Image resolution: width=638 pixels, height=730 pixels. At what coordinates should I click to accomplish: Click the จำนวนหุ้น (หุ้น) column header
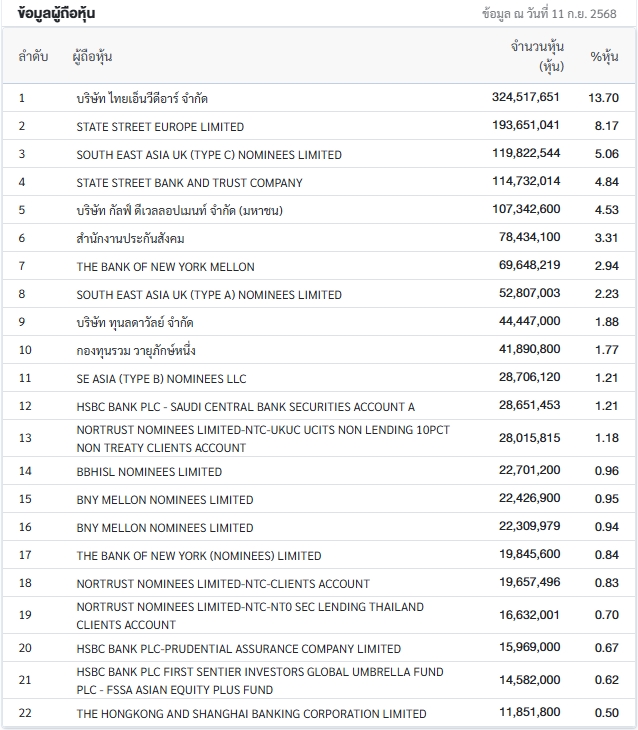(x=538, y=57)
